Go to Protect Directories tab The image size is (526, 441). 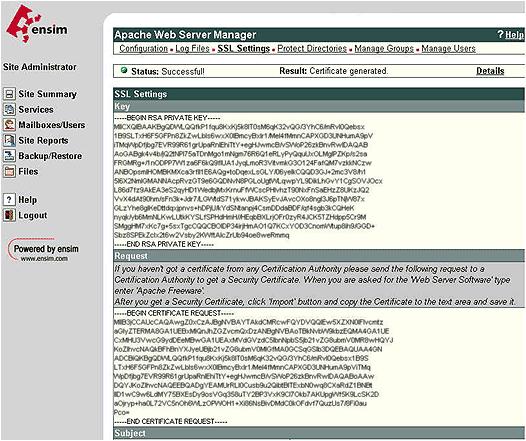pos(312,49)
